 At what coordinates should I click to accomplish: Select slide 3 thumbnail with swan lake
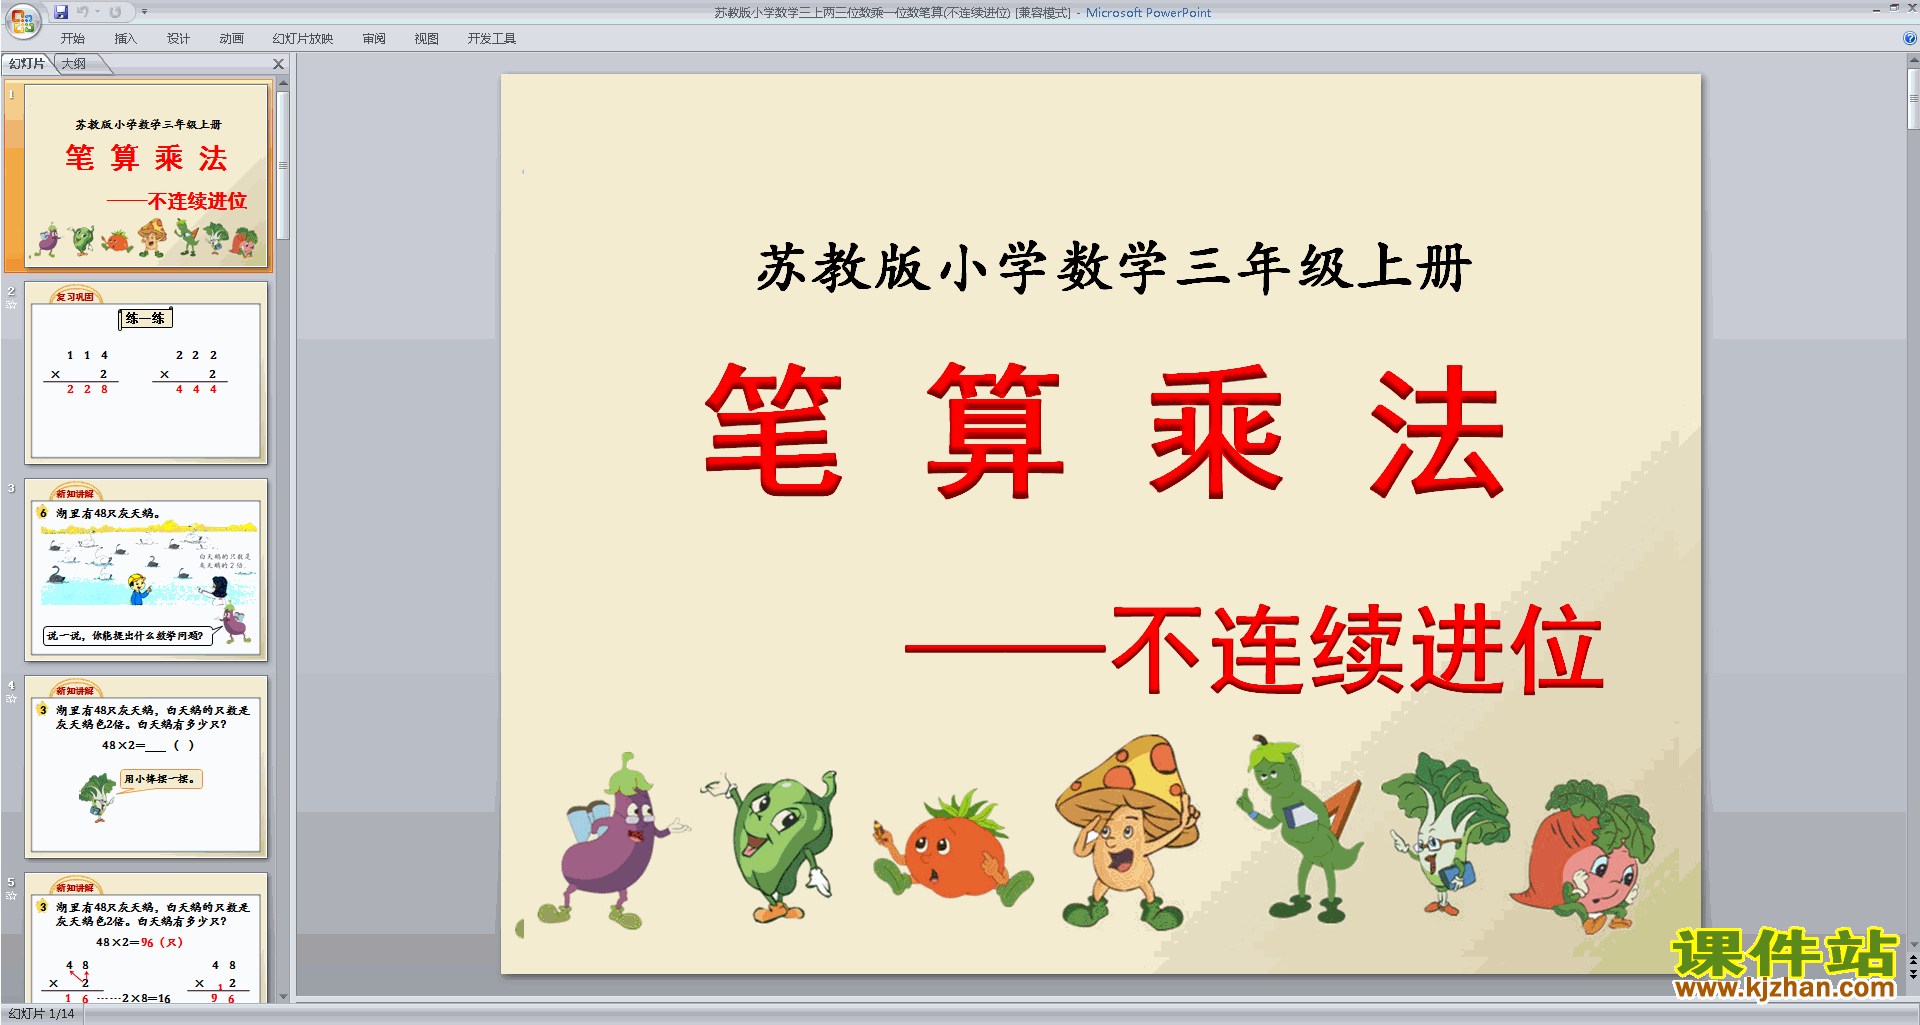pyautogui.click(x=146, y=570)
